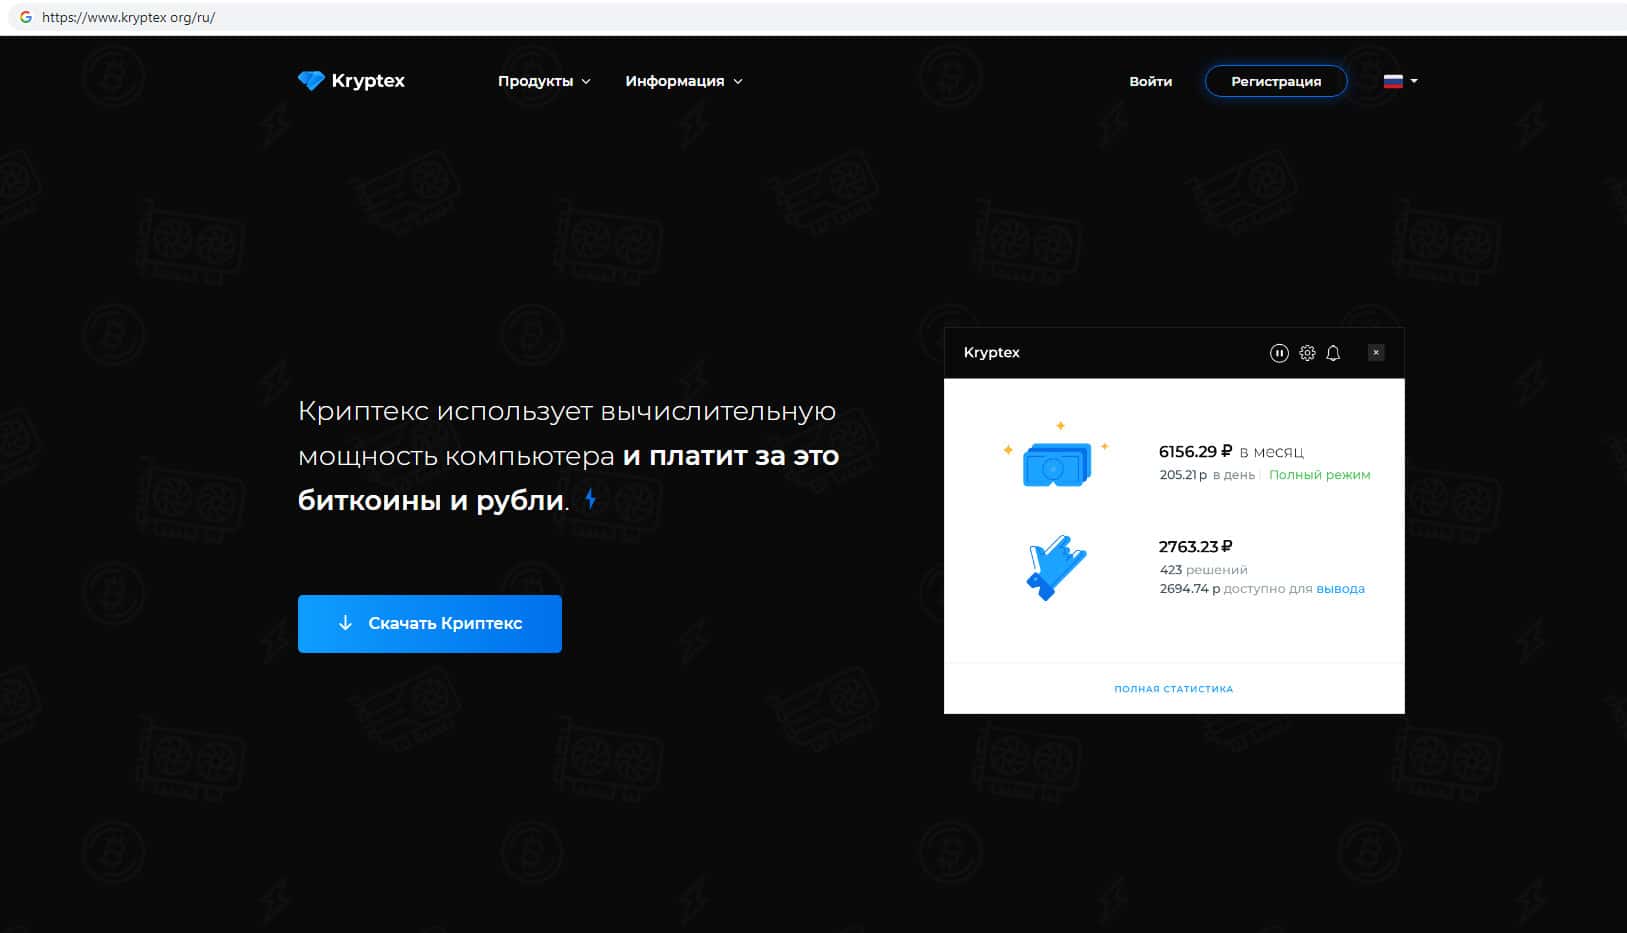
Task: Download Kryptex with Скачать Криптекс button
Action: (x=430, y=624)
